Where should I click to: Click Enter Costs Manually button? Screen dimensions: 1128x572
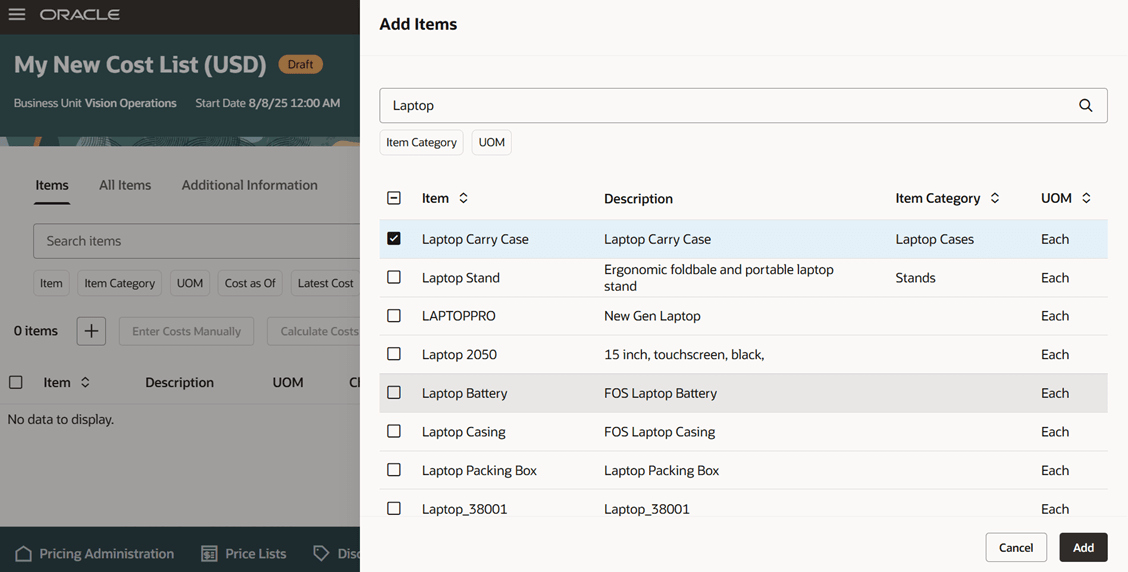[x=186, y=331]
